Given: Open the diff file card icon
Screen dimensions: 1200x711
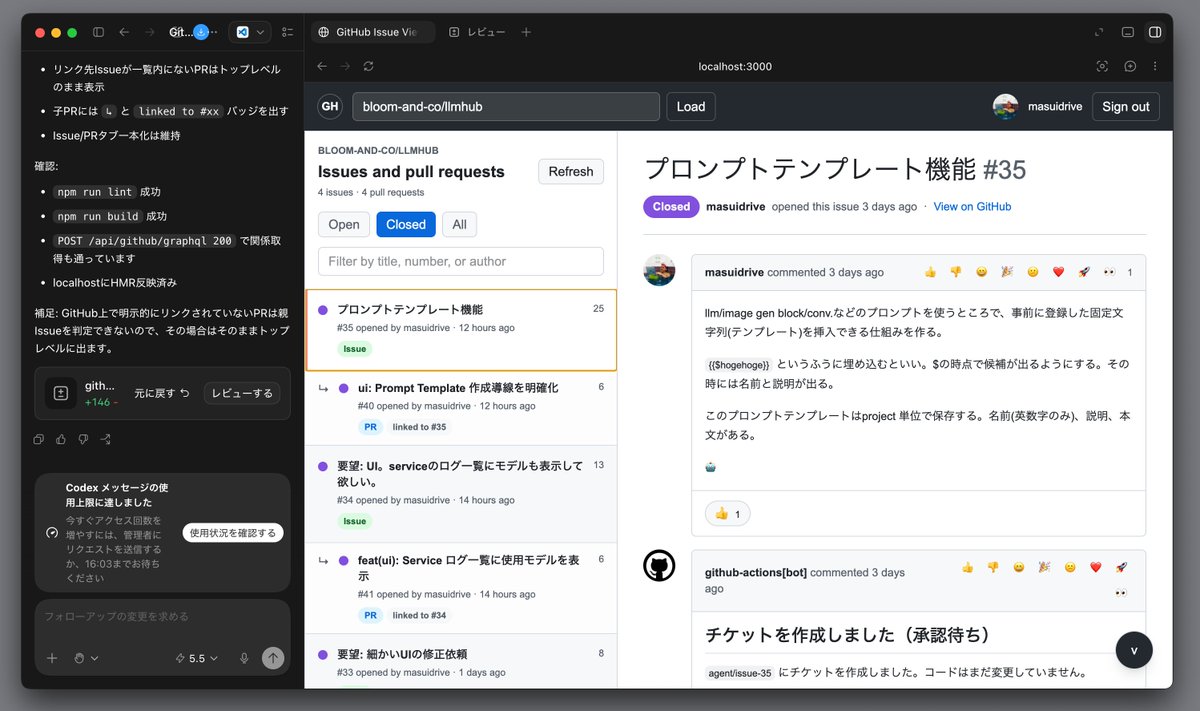Looking at the screenshot, I should pos(61,393).
